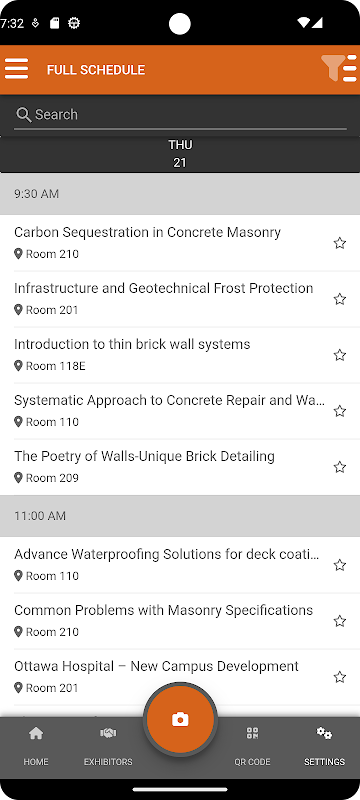Image resolution: width=360 pixels, height=800 pixels.
Task: Open the Exhibitors tab
Action: 108,747
